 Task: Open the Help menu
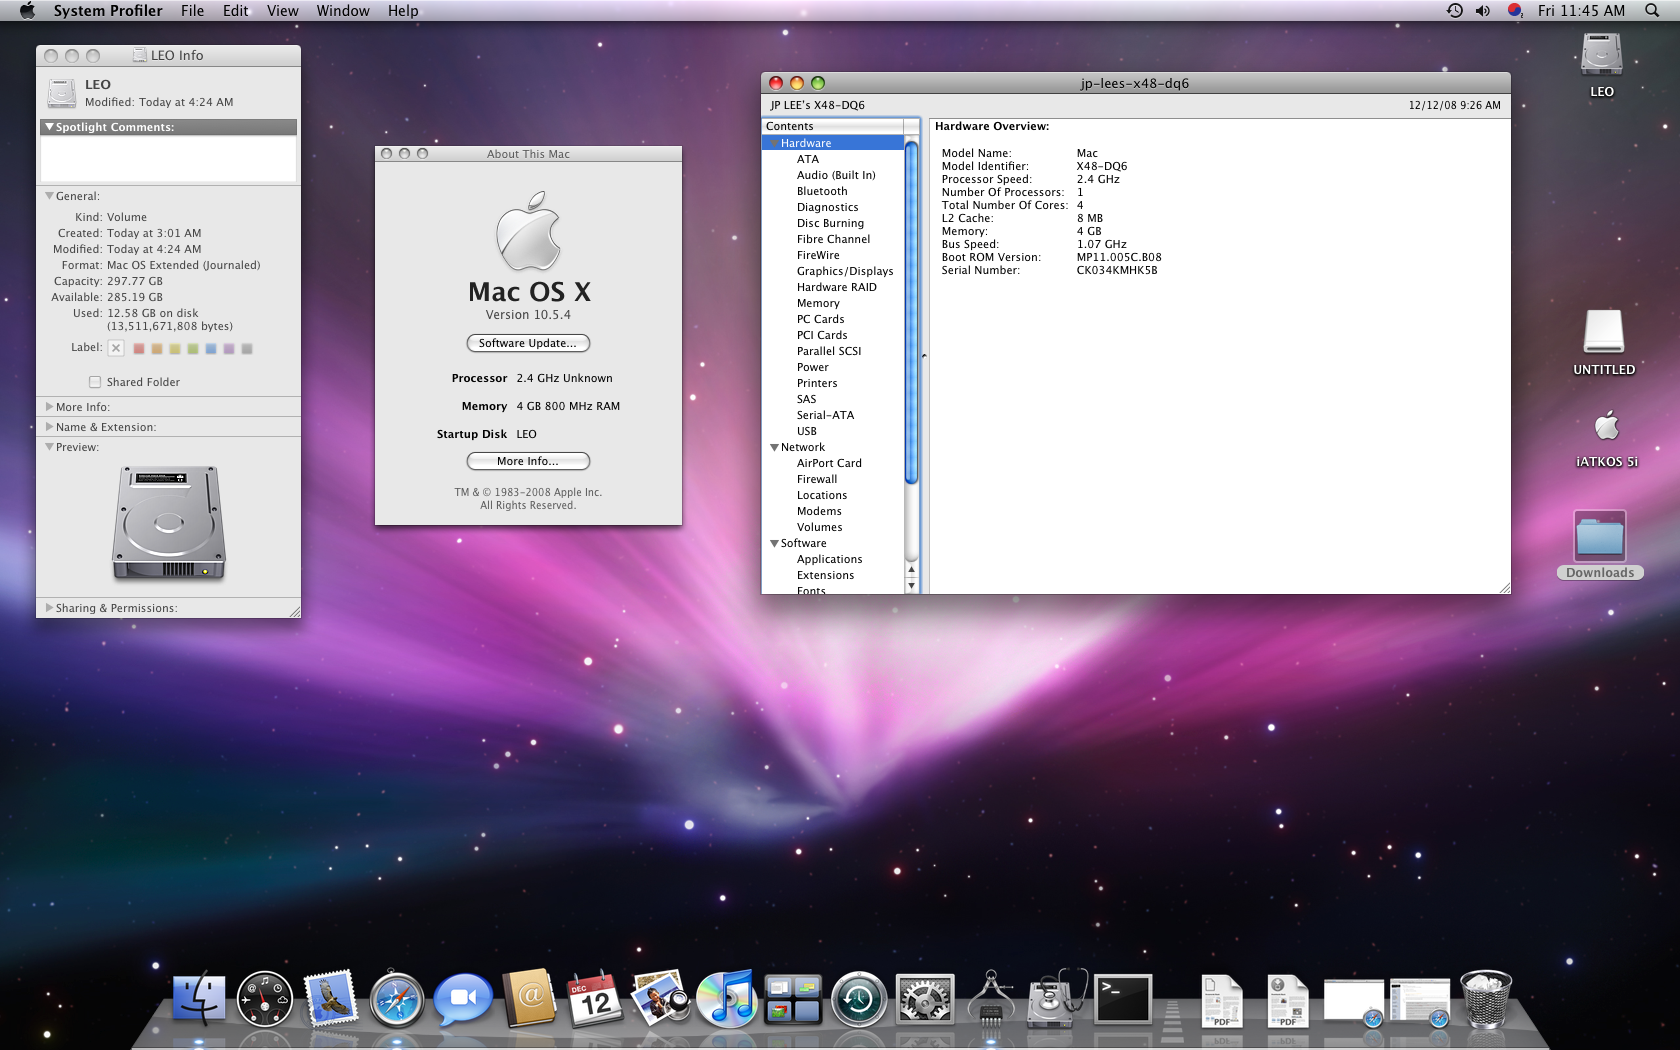click(x=403, y=10)
